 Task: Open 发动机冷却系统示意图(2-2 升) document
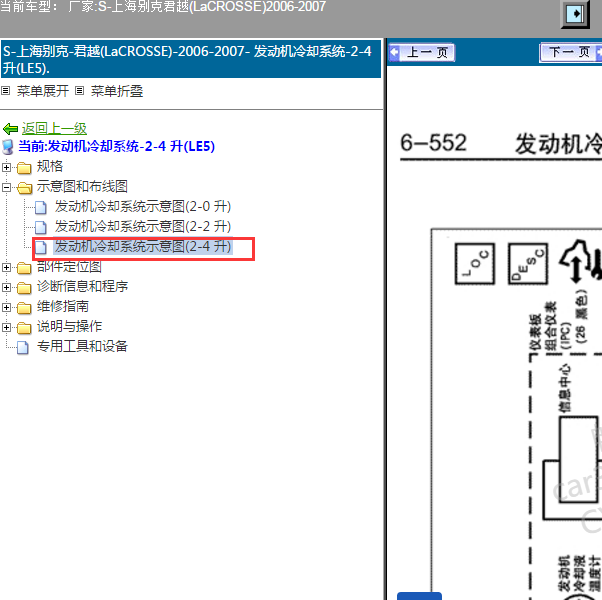(x=142, y=226)
